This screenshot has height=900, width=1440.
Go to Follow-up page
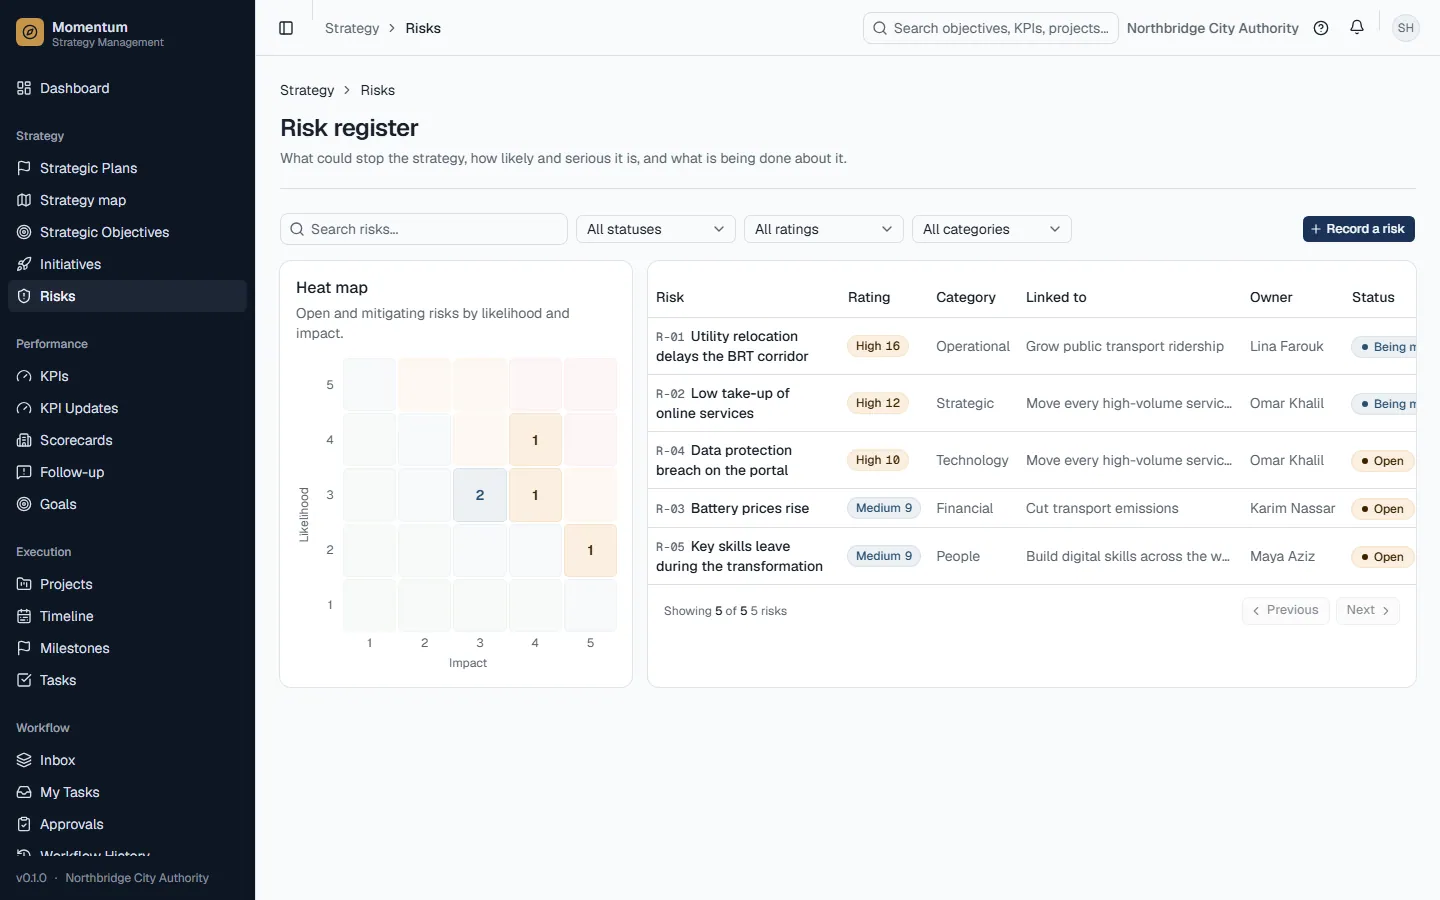coord(127,472)
